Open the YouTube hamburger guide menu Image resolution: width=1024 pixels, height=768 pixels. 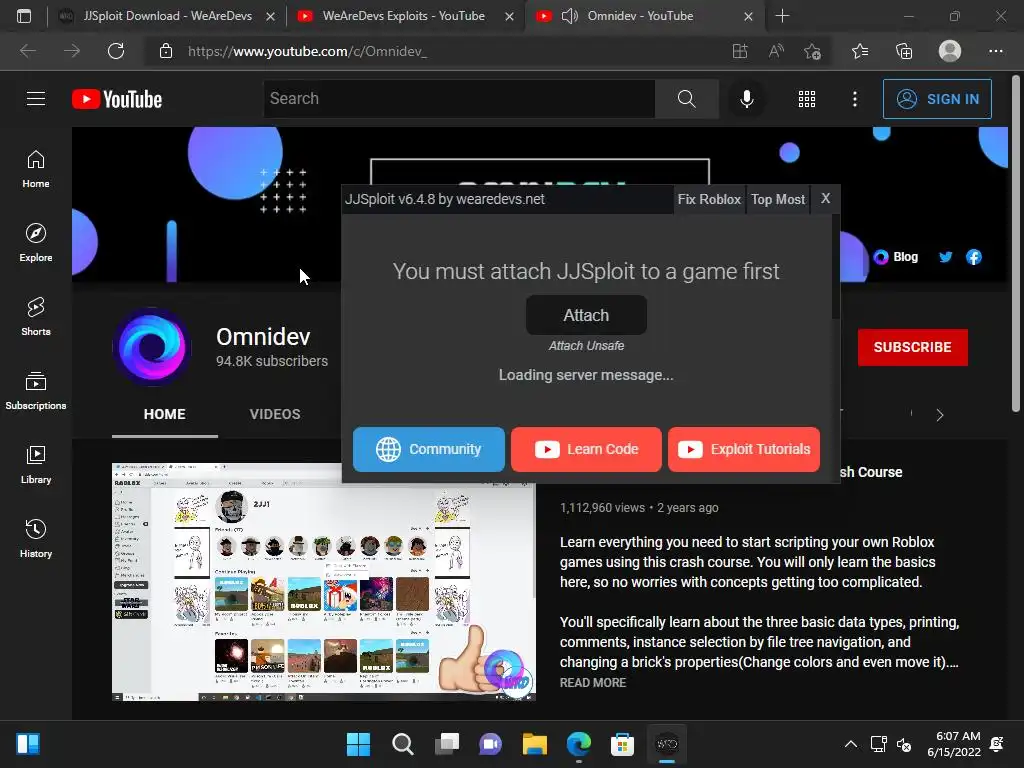point(36,99)
